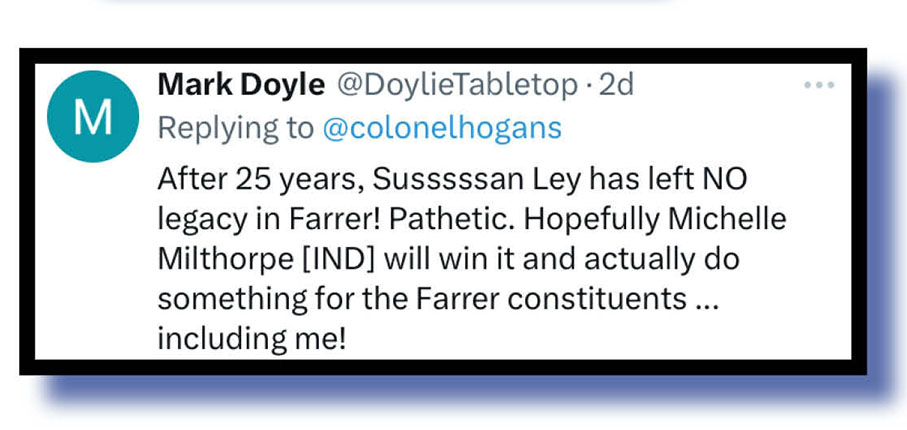Open Mark Doyle's display name link
This screenshot has height=430, width=907.
coord(240,86)
